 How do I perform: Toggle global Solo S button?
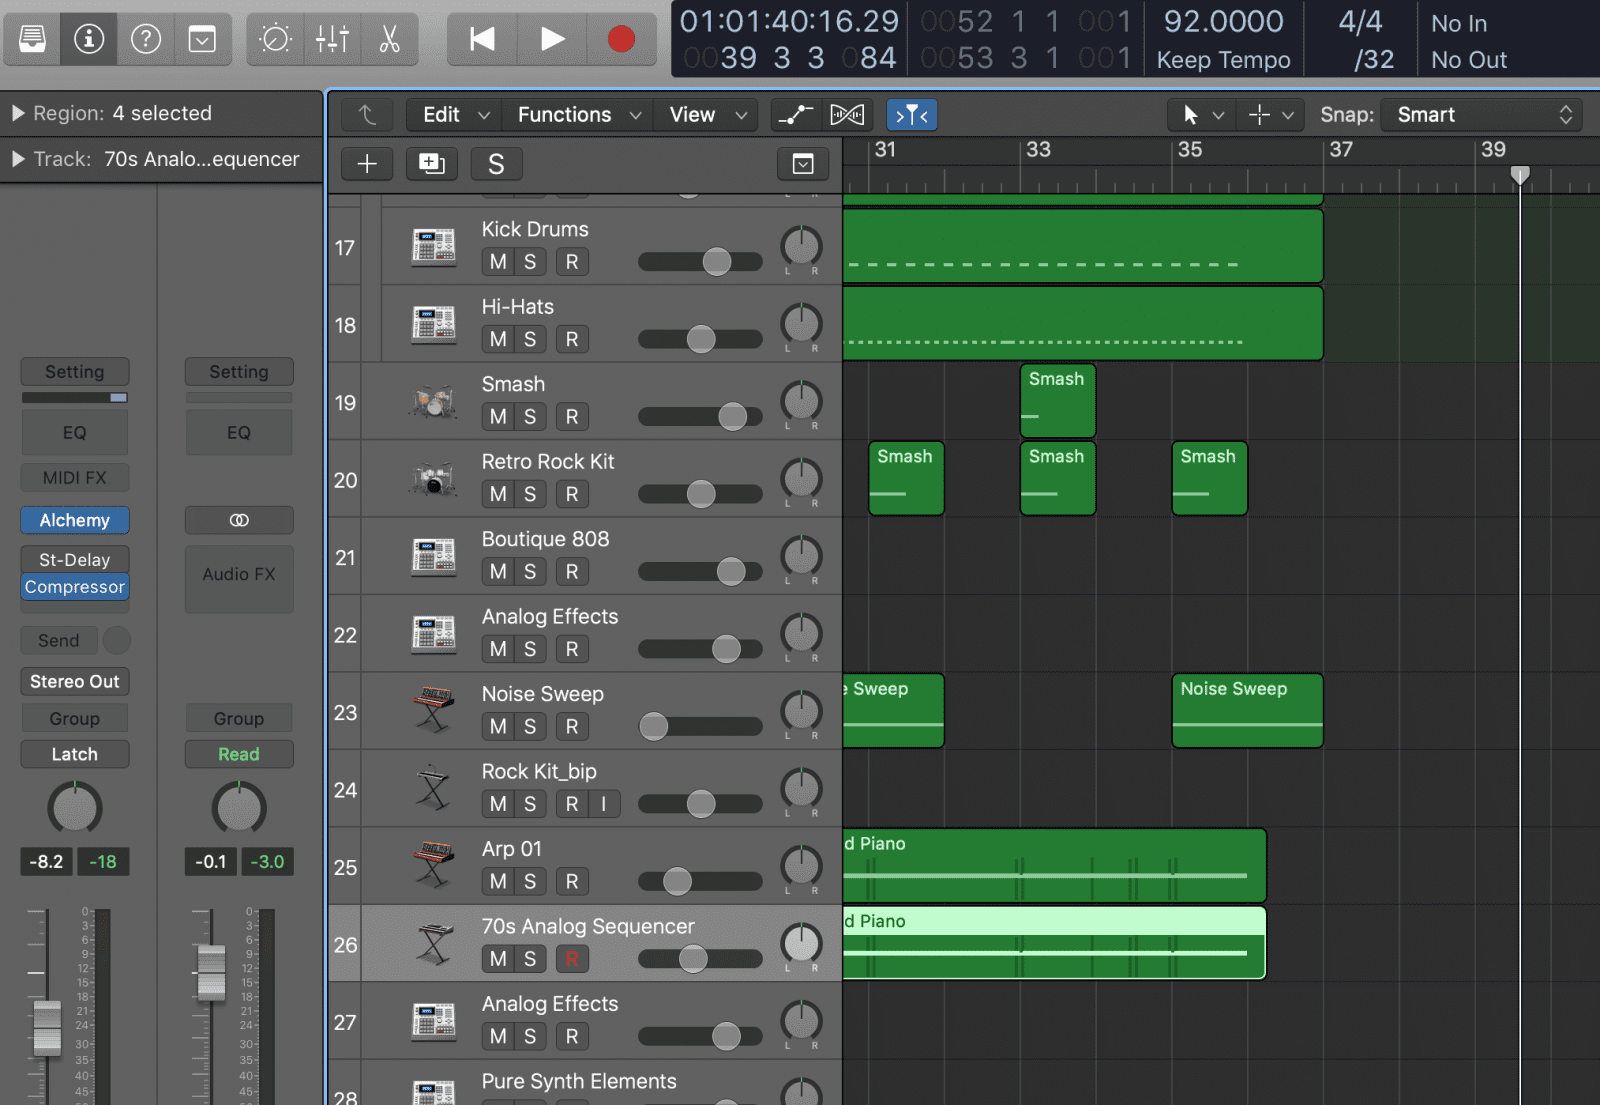(496, 164)
